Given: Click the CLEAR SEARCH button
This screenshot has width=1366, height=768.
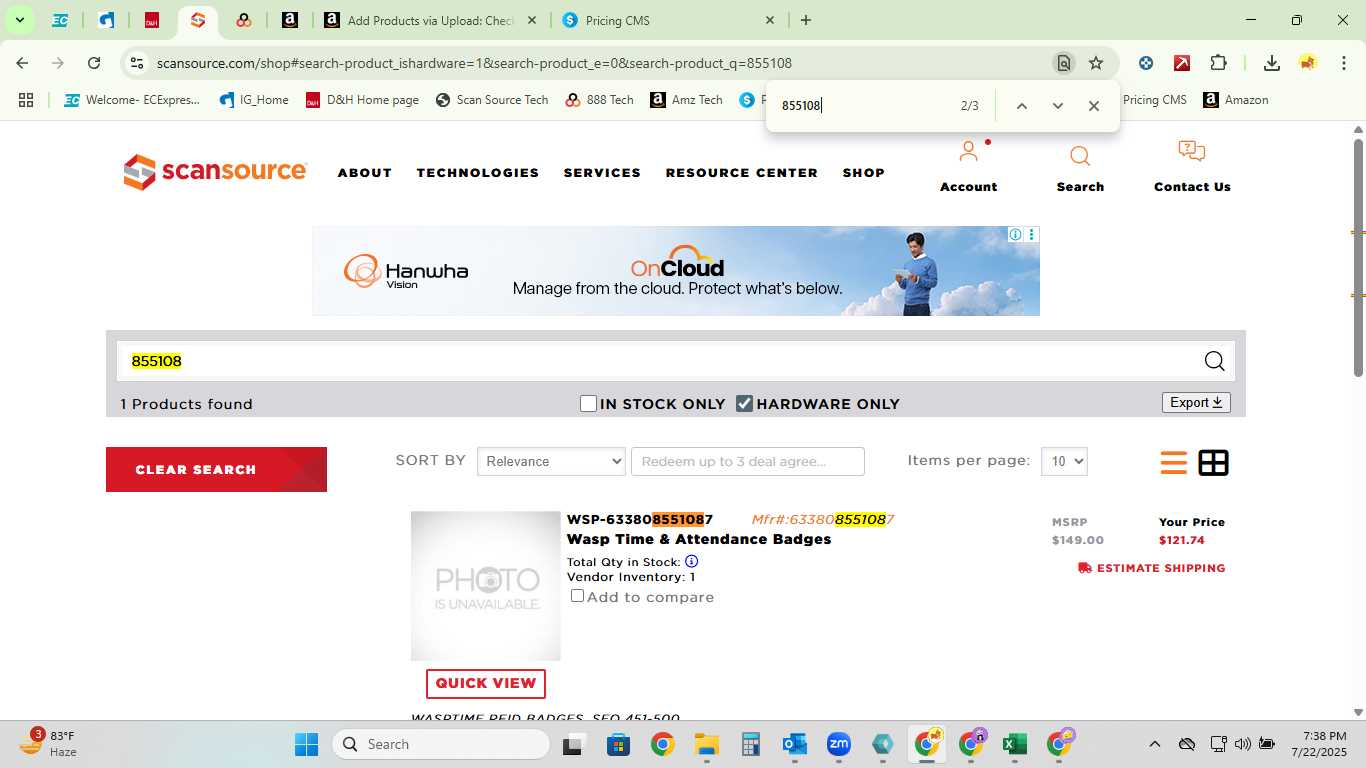Looking at the screenshot, I should pos(216,469).
